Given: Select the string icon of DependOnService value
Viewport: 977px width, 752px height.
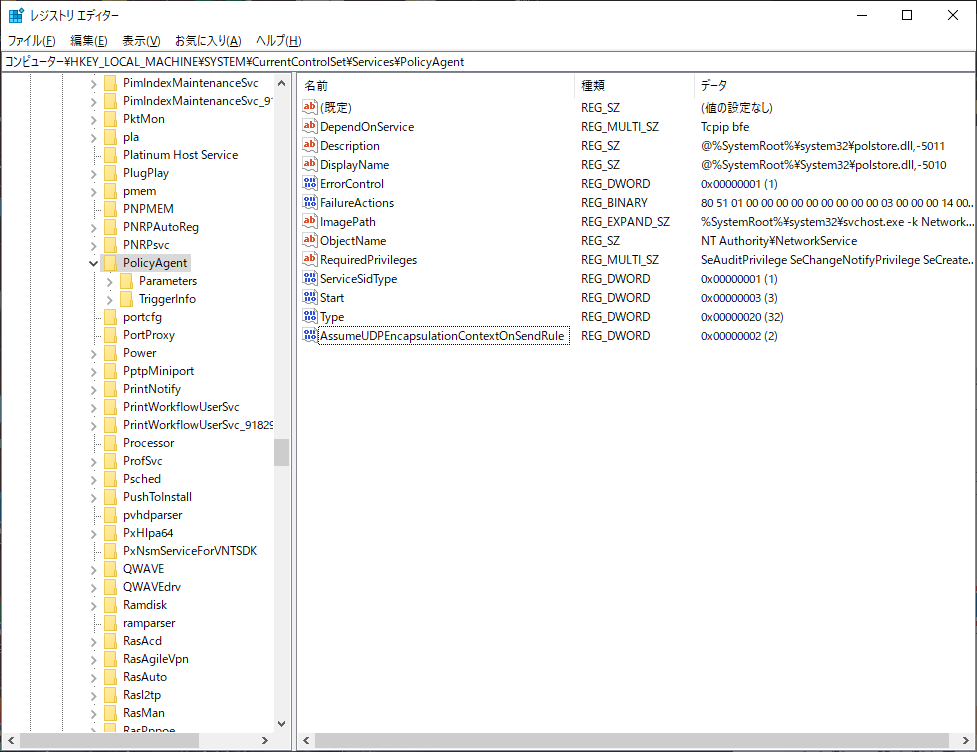Looking at the screenshot, I should (310, 126).
